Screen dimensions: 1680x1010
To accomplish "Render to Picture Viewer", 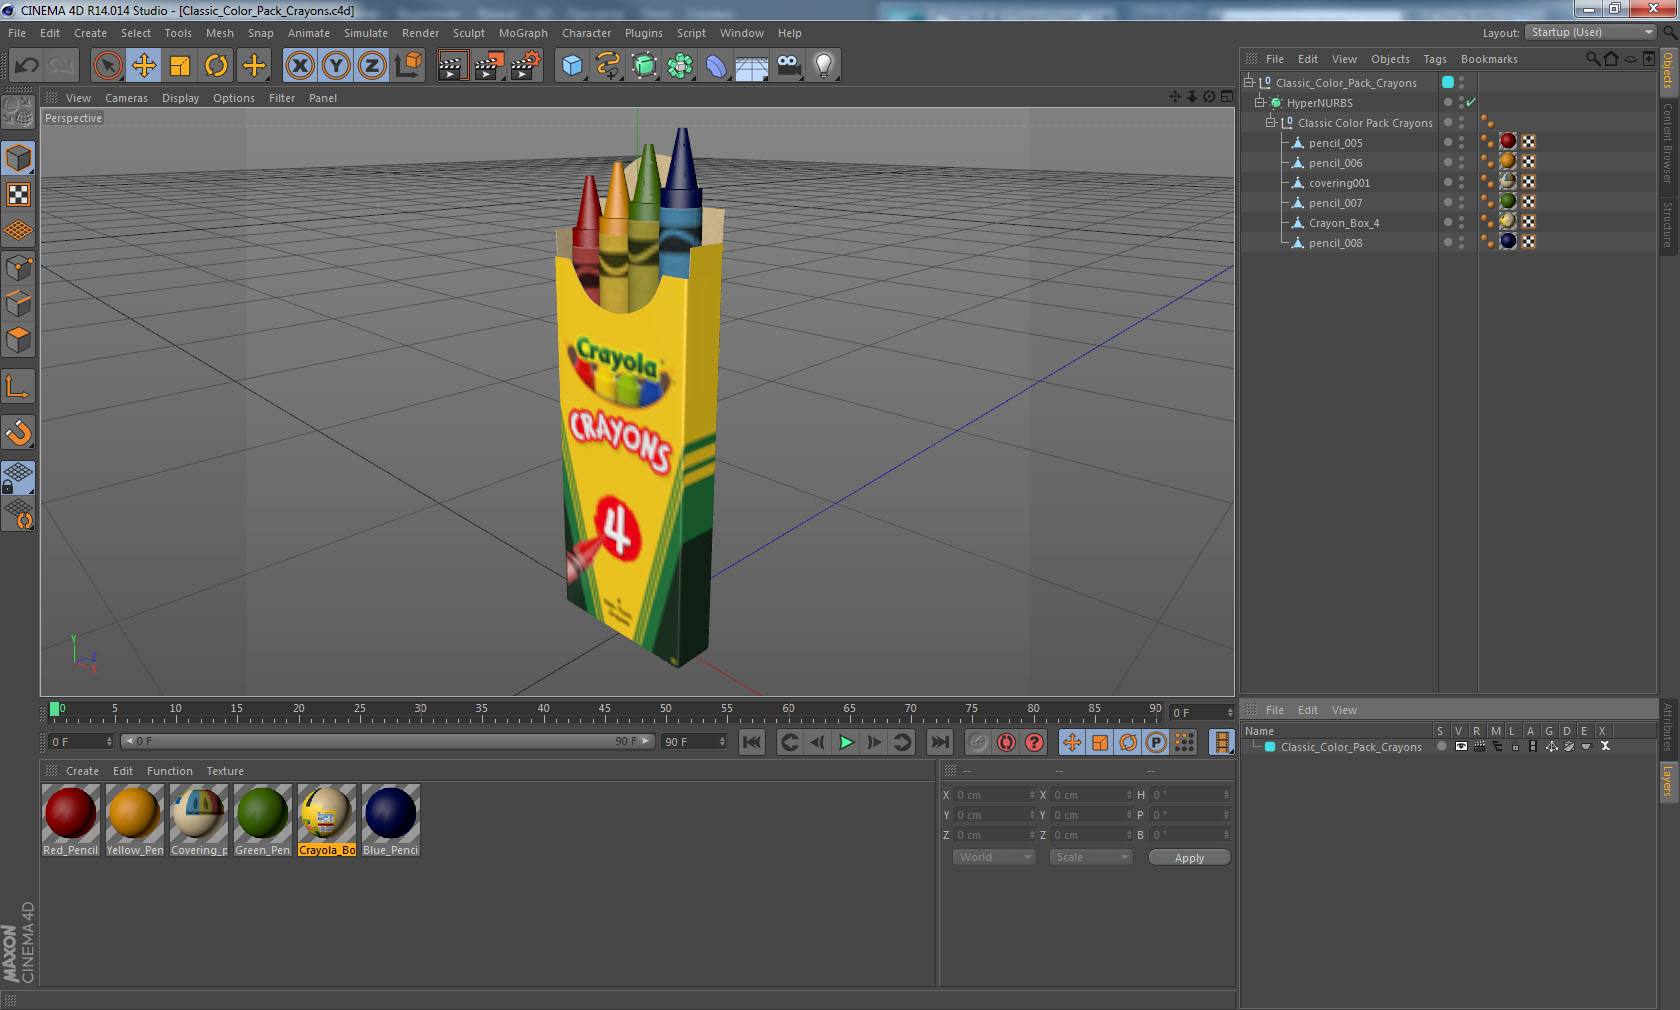I will [x=489, y=66].
